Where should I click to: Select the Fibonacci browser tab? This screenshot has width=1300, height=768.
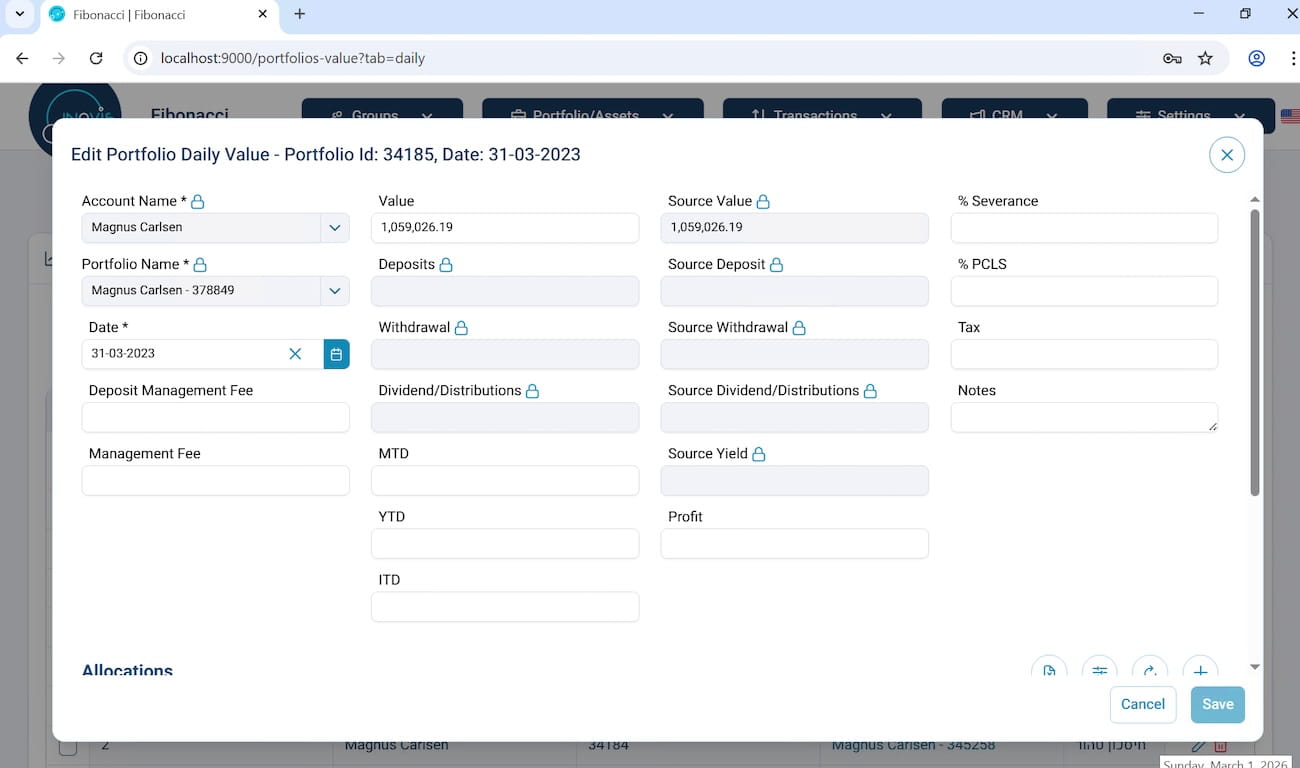[150, 15]
